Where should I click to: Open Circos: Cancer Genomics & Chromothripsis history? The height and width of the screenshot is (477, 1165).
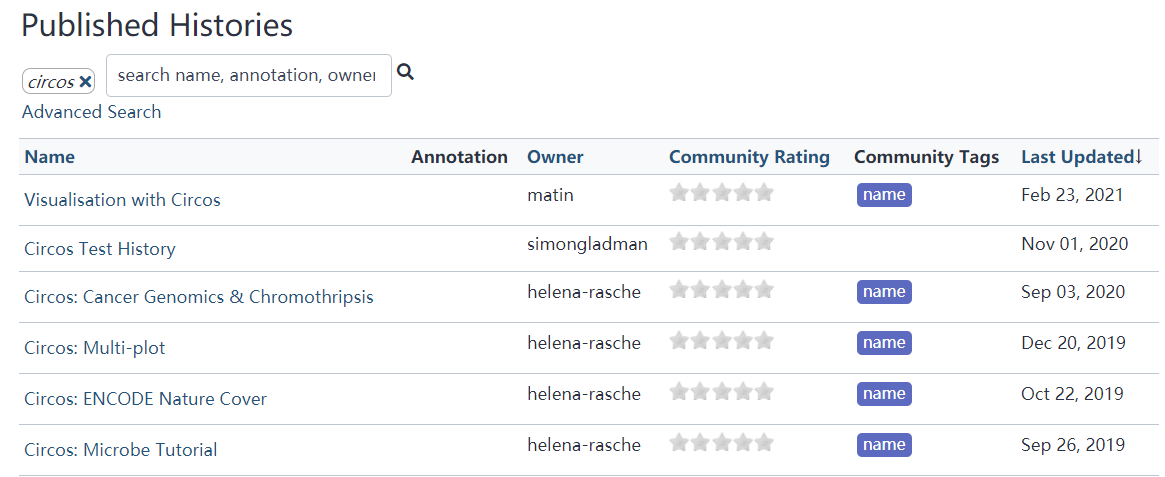(198, 297)
